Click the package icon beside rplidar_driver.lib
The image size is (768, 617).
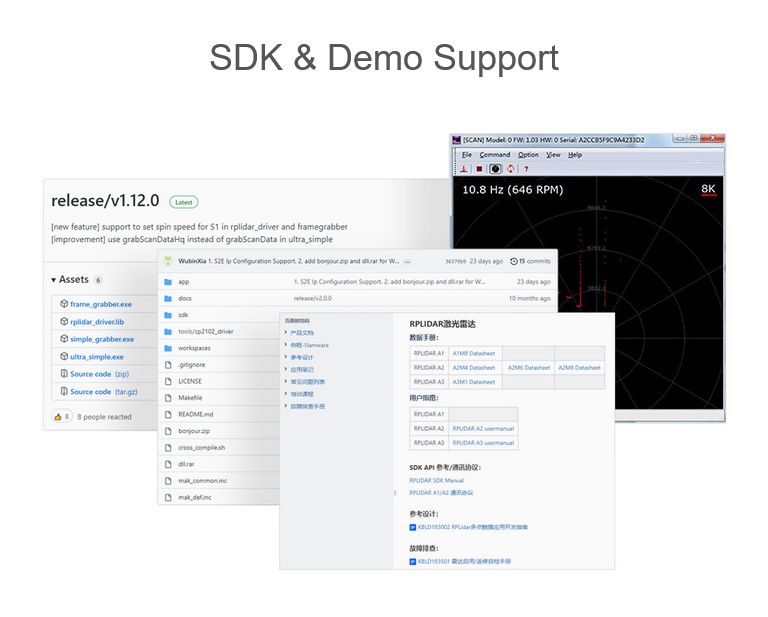pos(64,321)
